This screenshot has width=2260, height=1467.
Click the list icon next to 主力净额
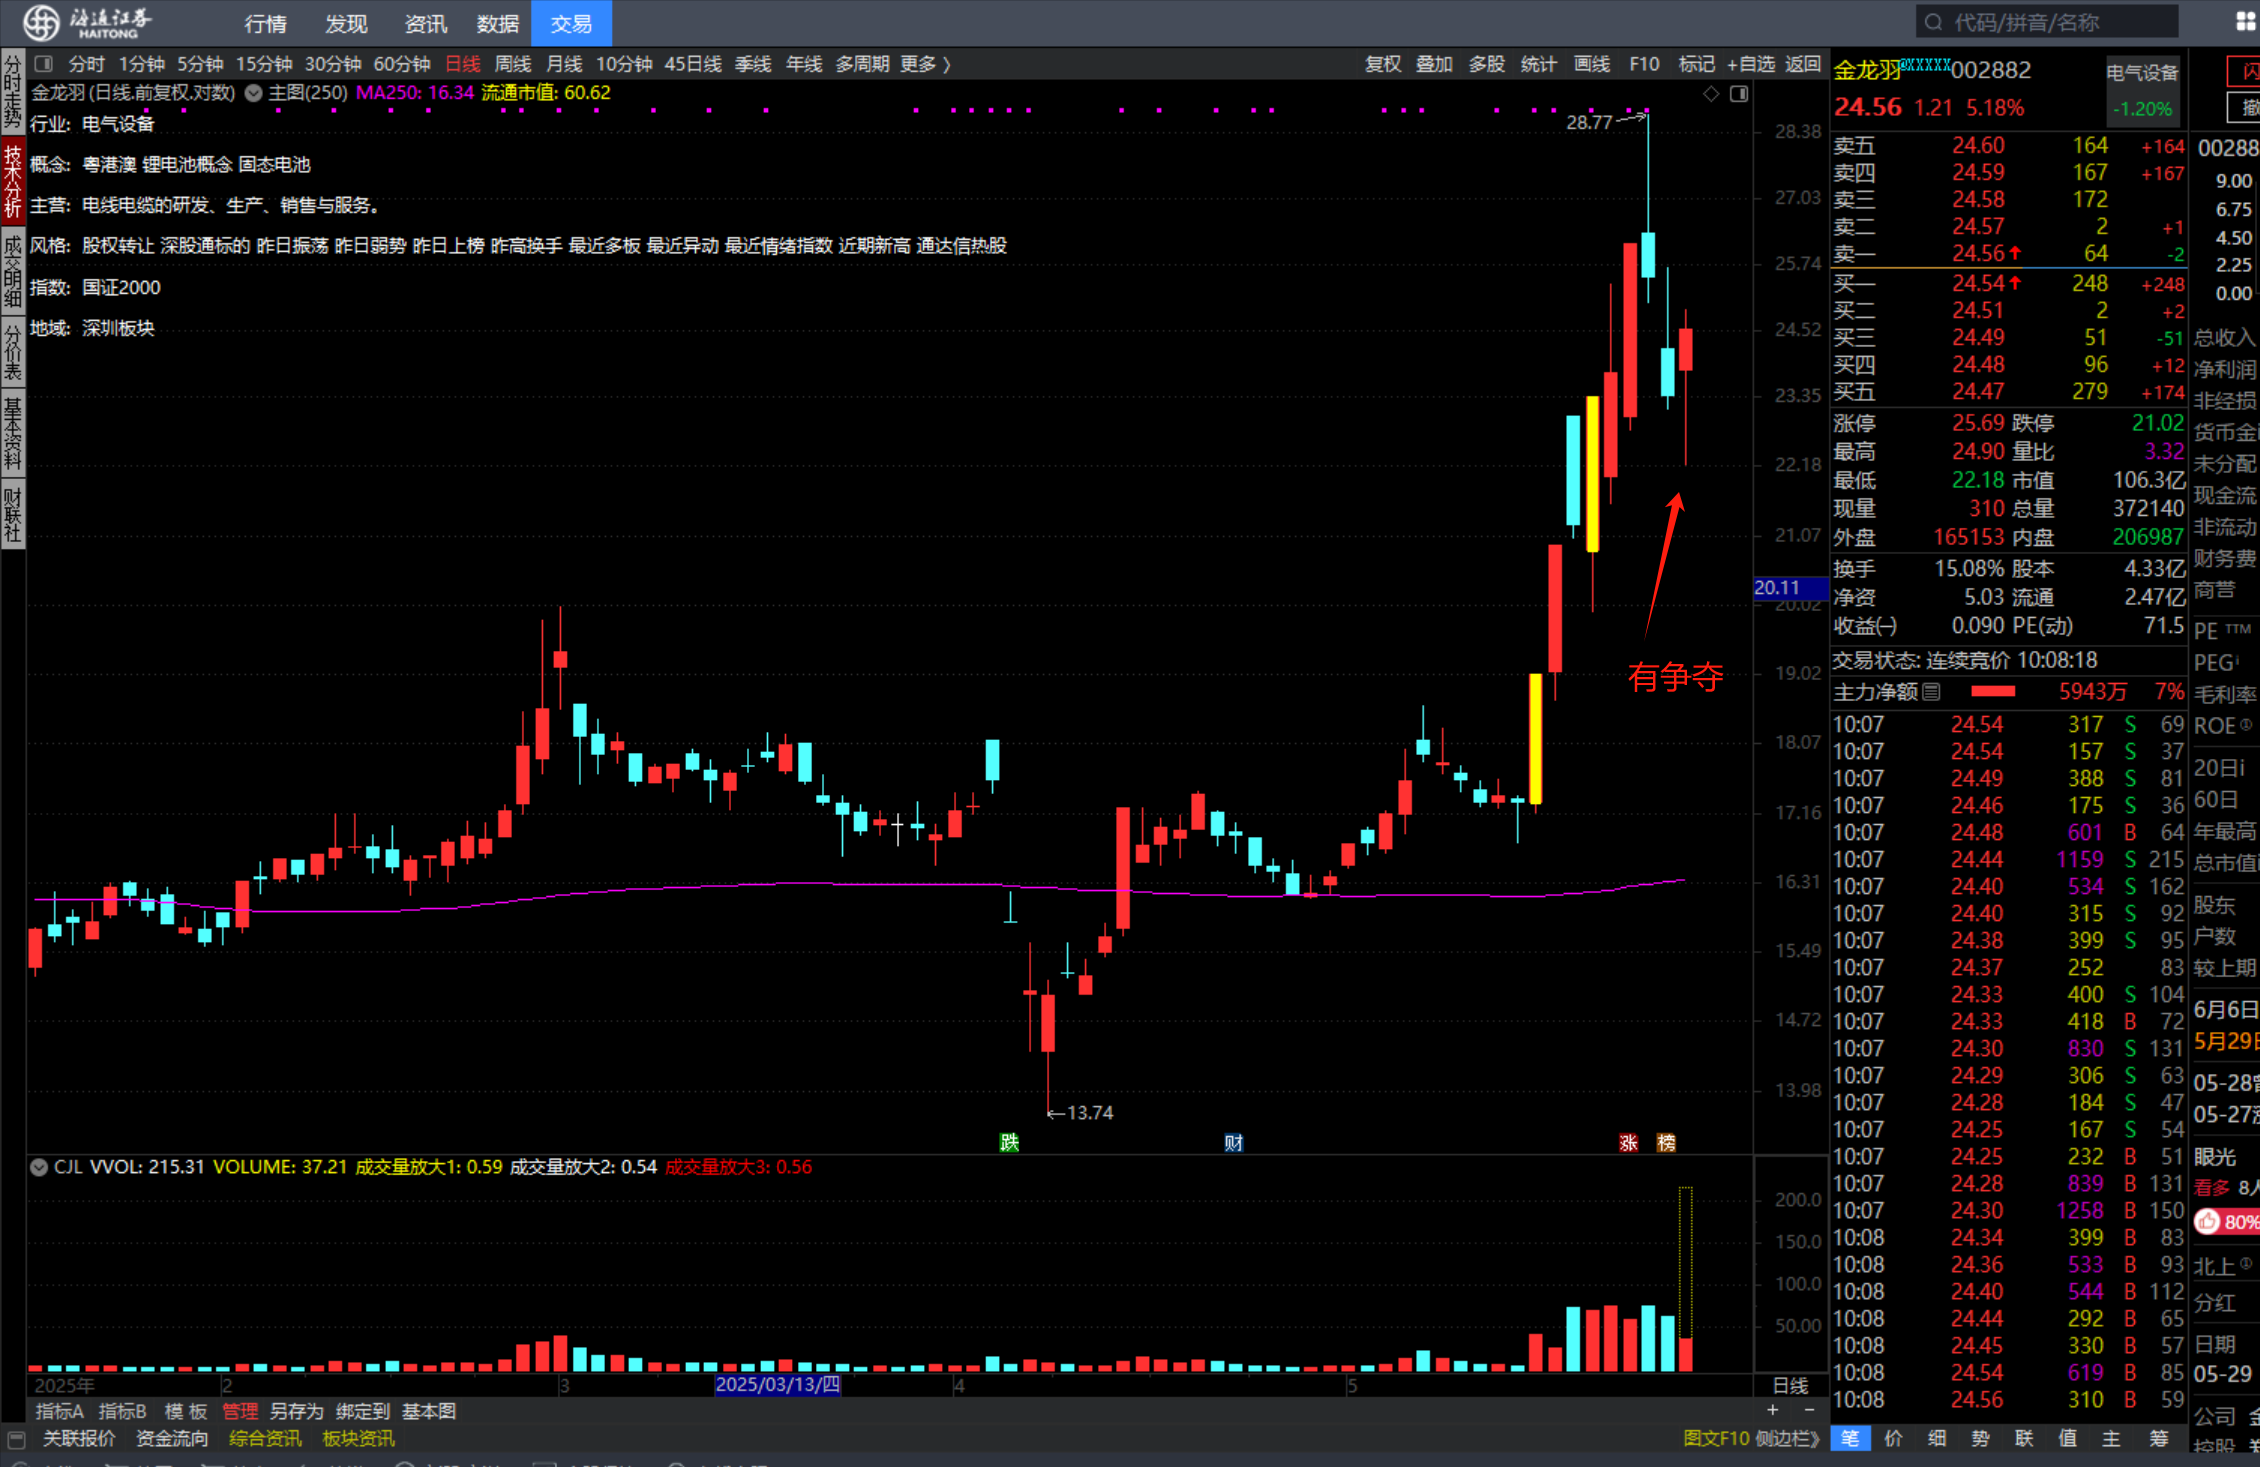pyautogui.click(x=1931, y=692)
